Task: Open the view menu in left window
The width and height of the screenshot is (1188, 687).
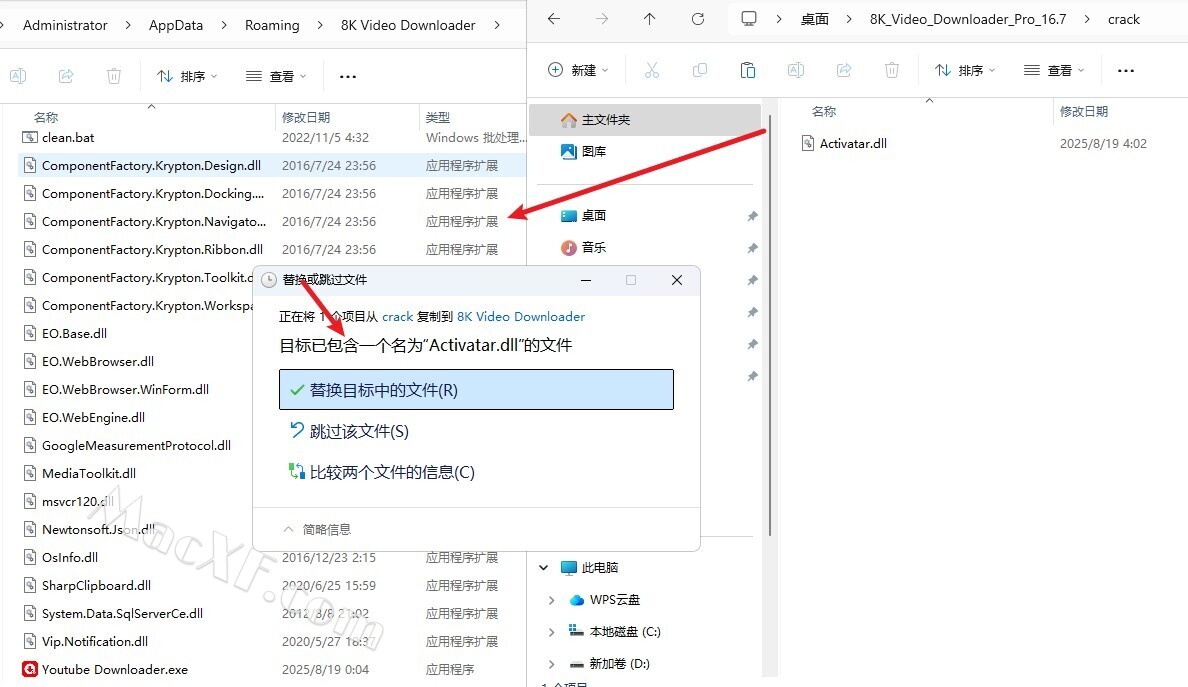Action: [x=276, y=76]
